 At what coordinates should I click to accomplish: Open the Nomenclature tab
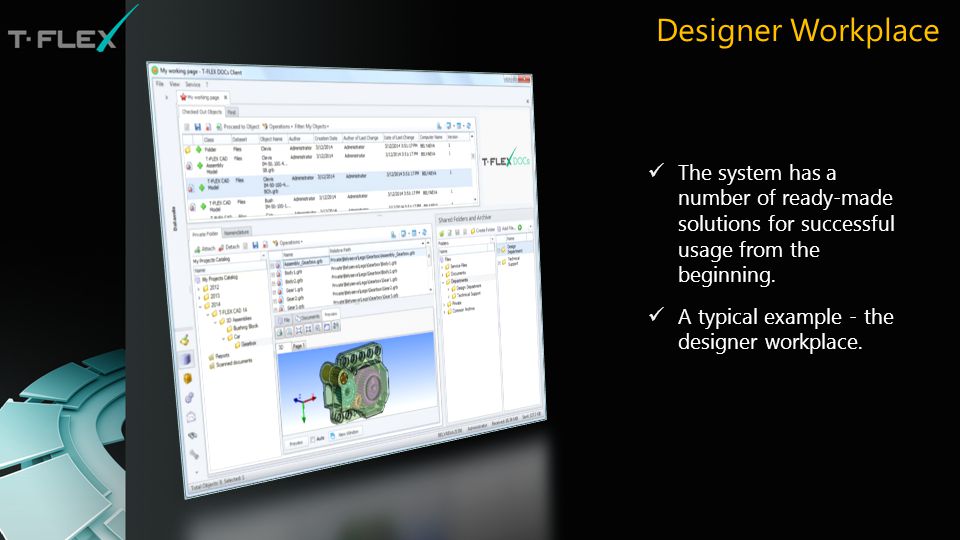(236, 233)
